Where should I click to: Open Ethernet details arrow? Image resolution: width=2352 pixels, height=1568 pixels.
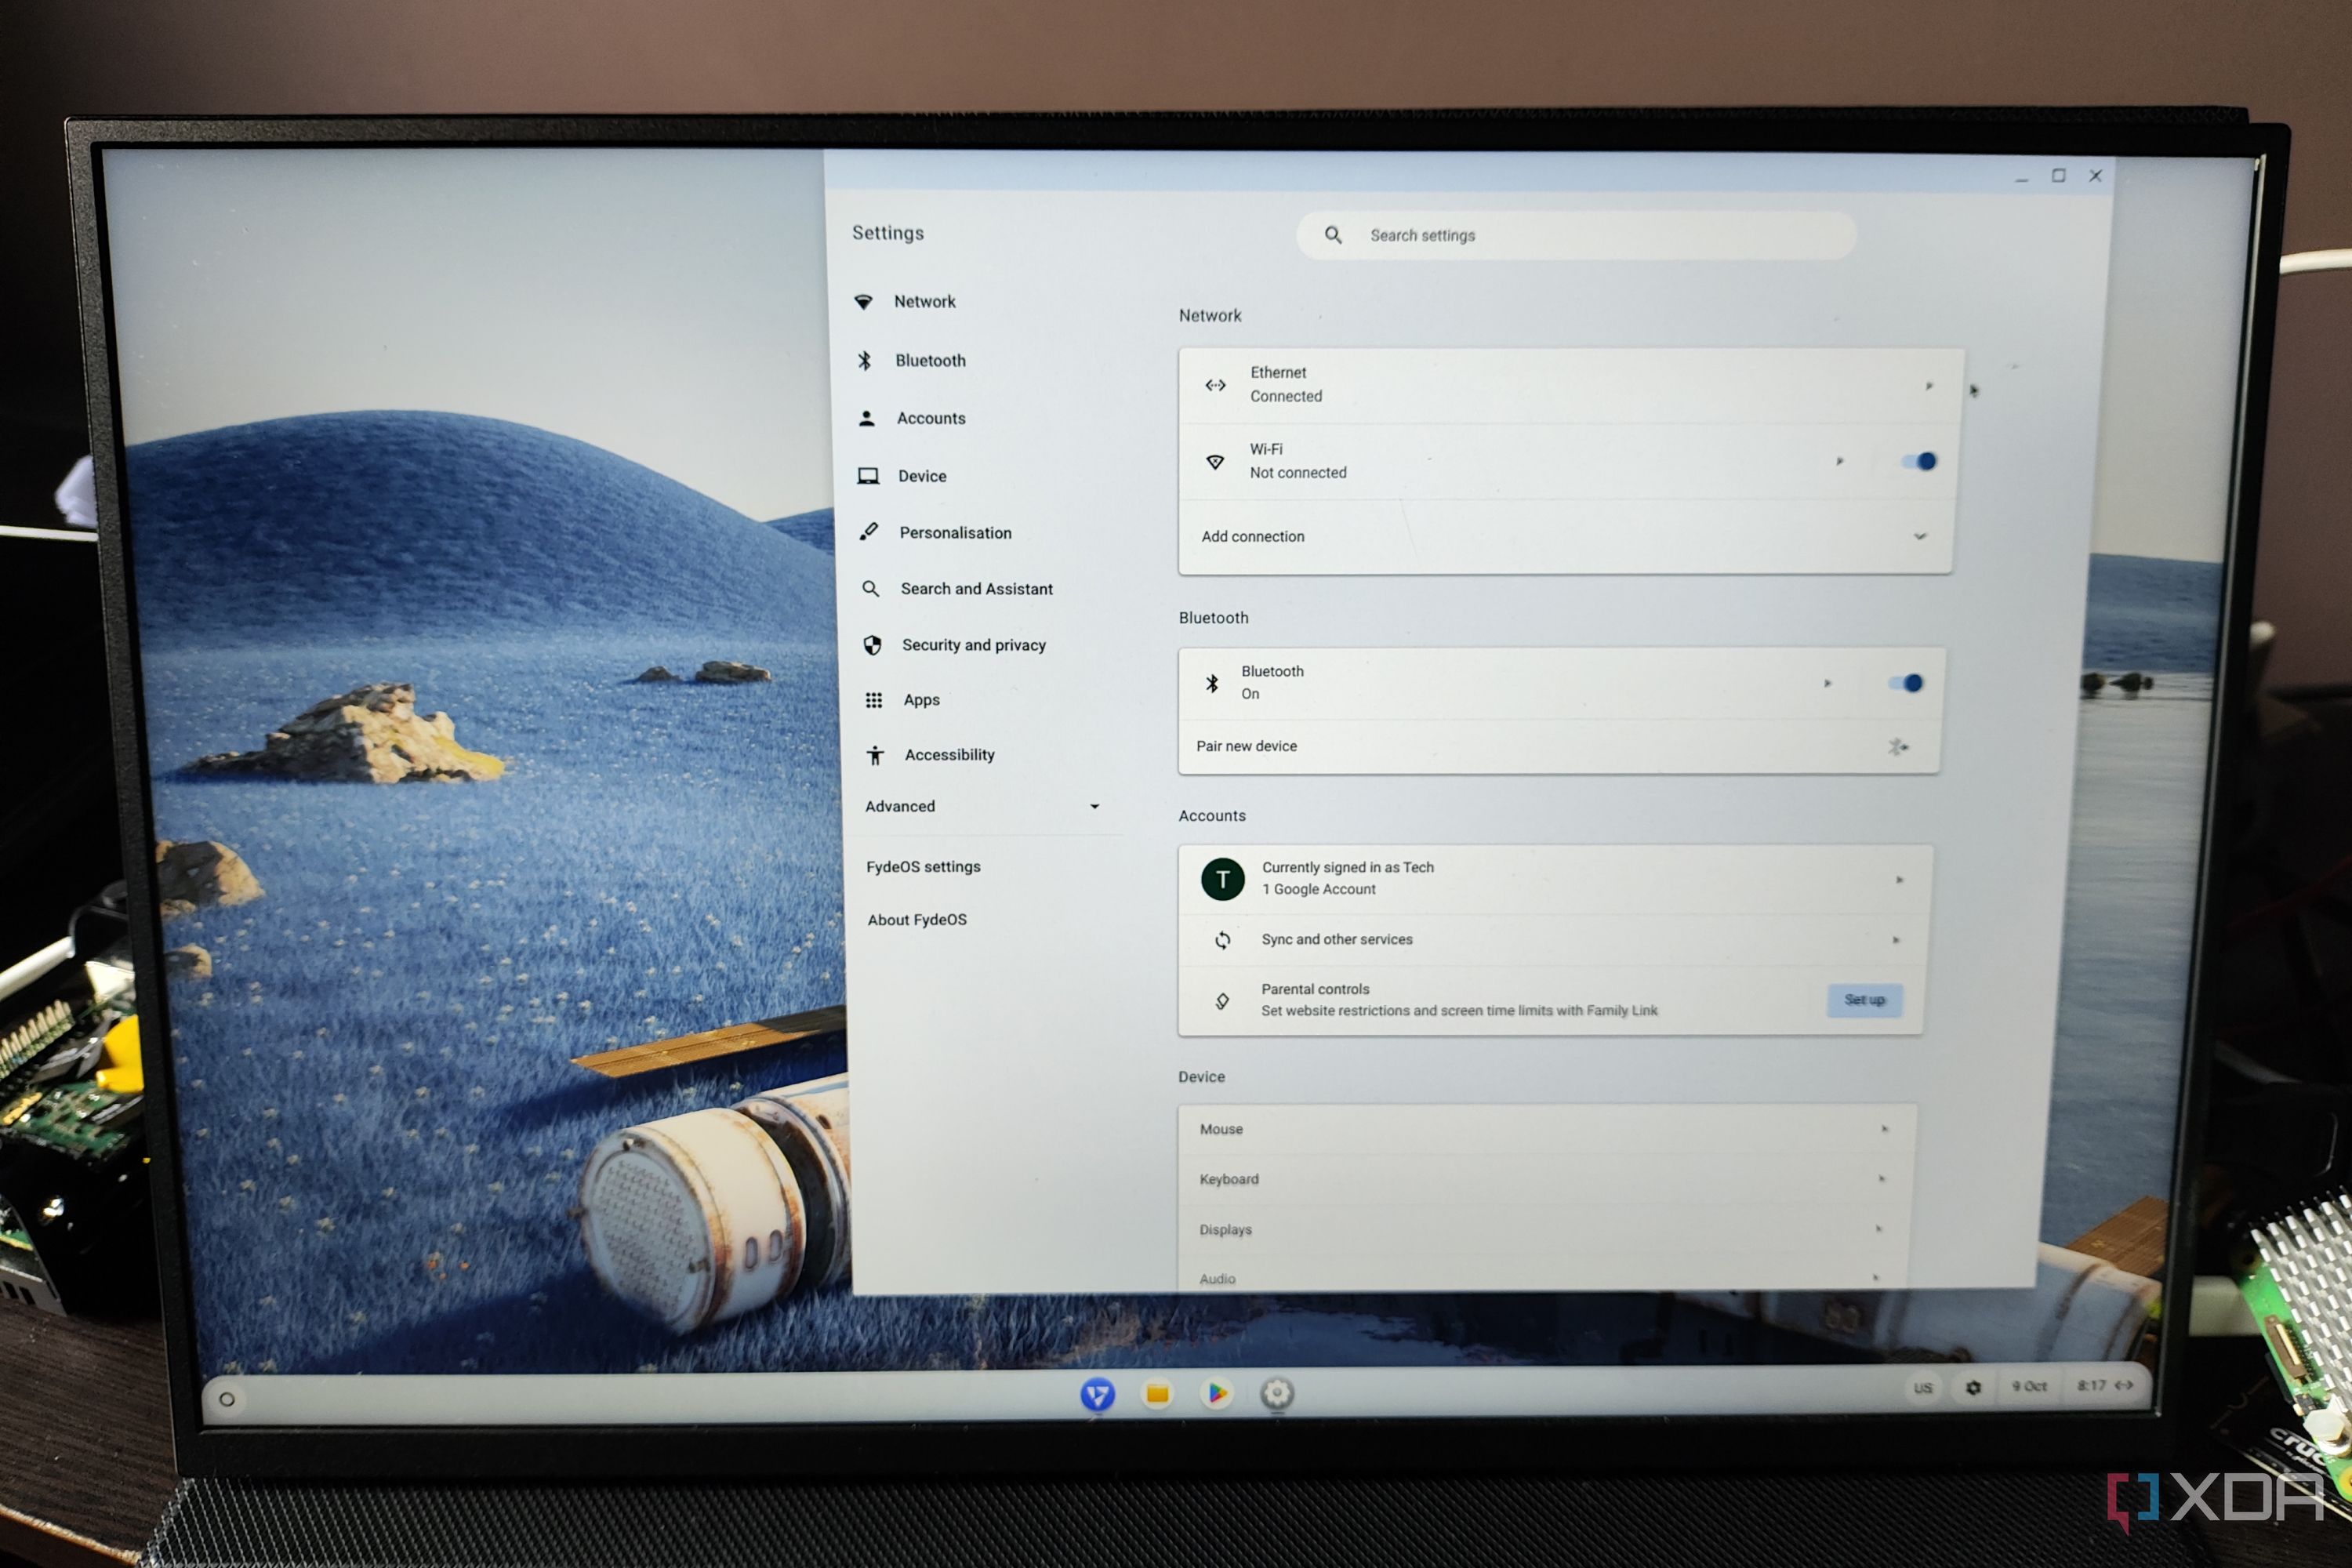(x=1929, y=386)
